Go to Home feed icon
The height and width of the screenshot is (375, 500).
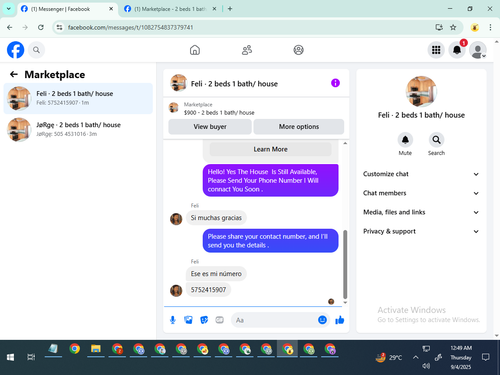(195, 50)
